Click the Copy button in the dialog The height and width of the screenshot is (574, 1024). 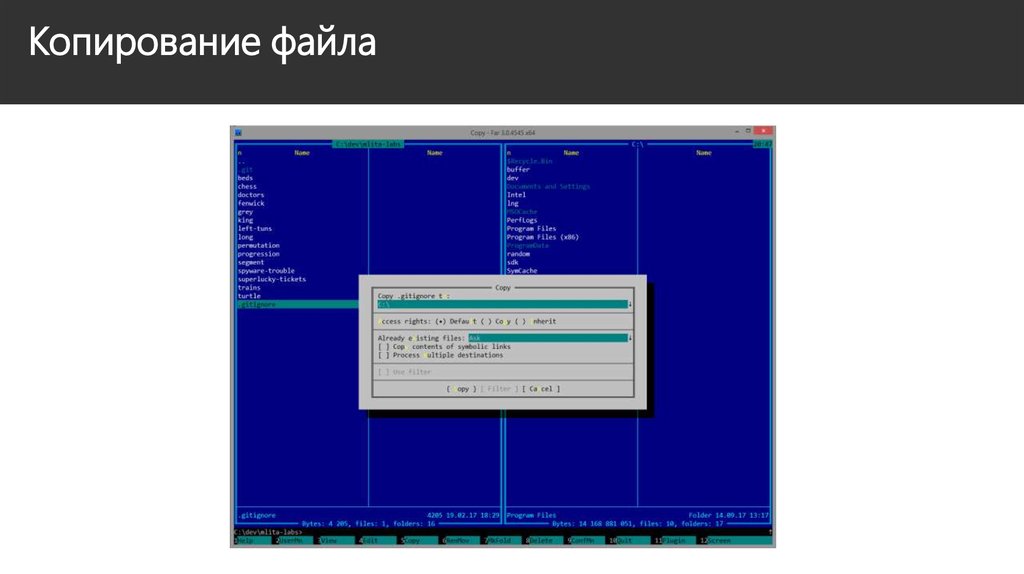click(x=461, y=389)
